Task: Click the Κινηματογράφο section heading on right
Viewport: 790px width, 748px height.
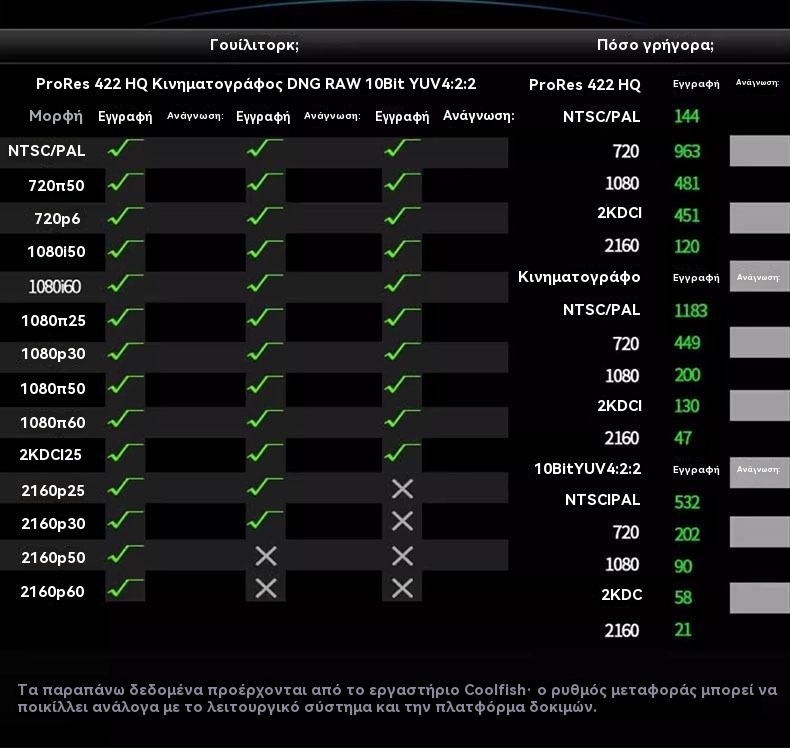Action: click(579, 277)
